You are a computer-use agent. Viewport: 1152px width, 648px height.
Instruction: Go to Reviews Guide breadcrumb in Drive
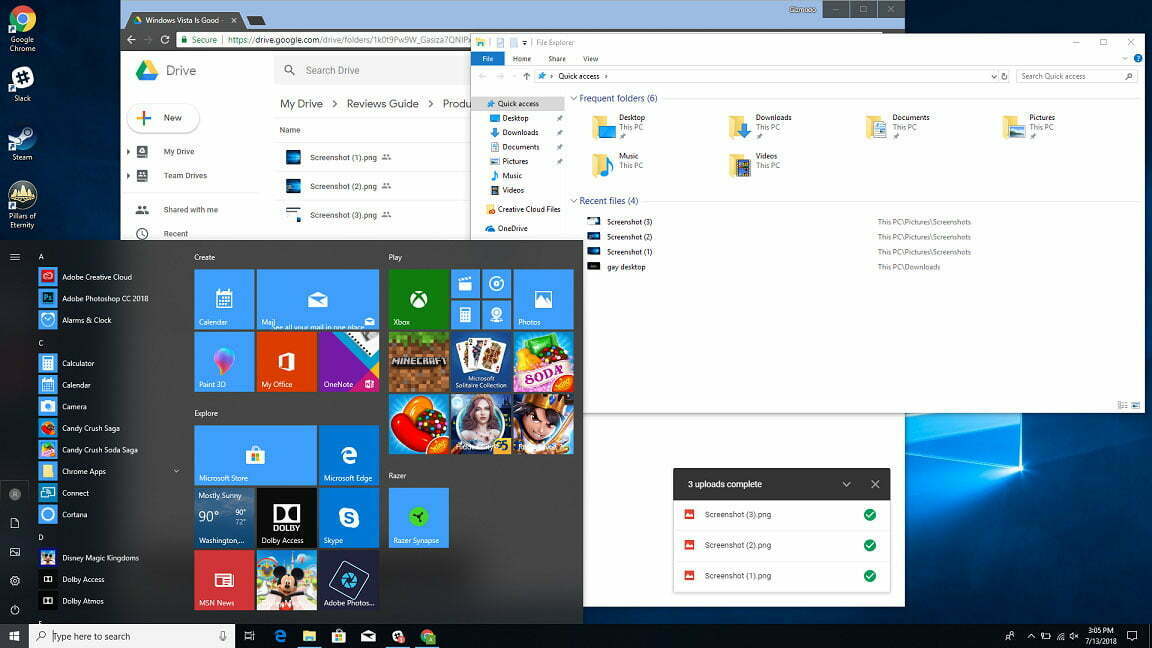(383, 104)
